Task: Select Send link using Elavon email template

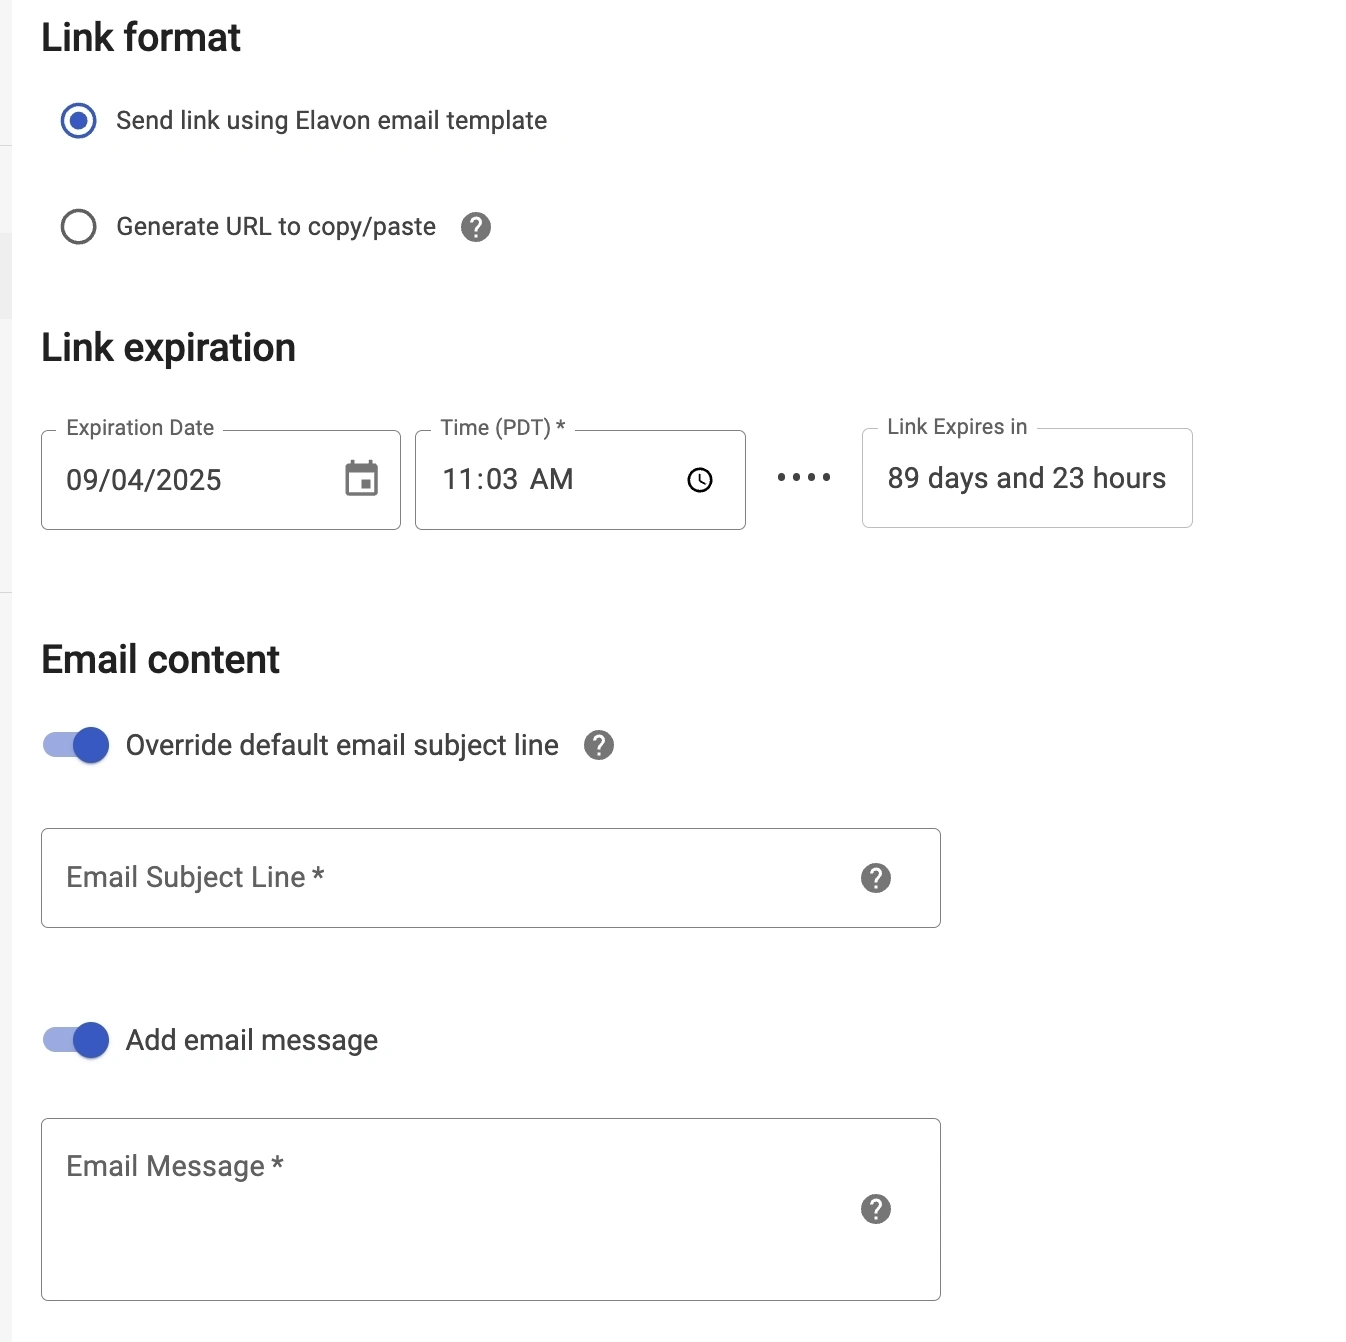Action: tap(79, 121)
